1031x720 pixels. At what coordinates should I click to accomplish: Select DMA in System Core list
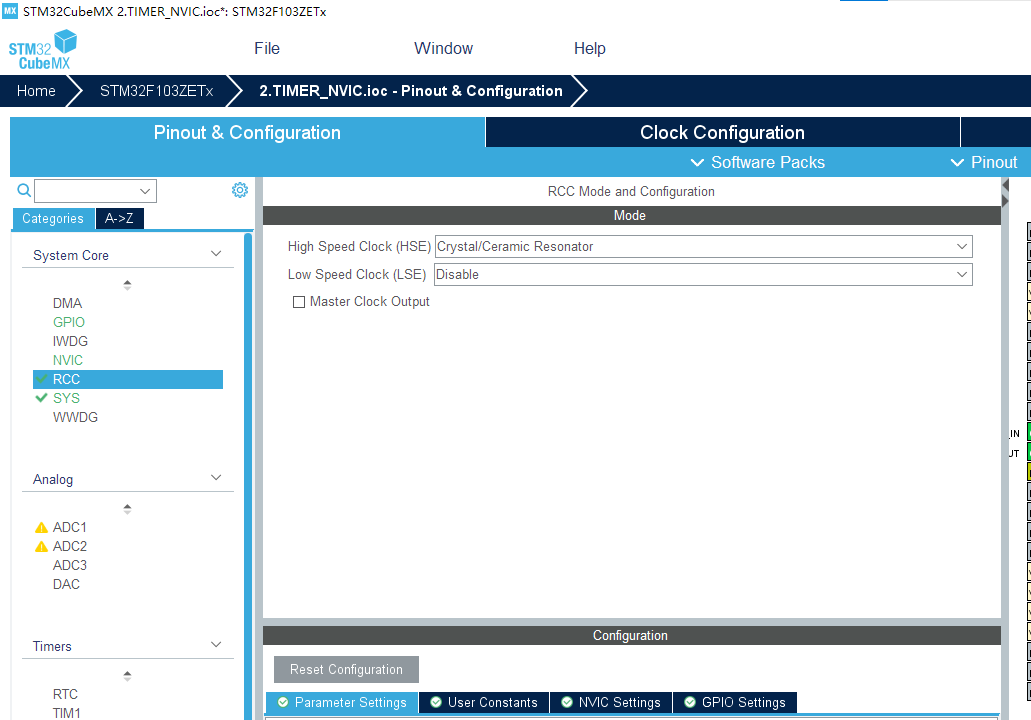tap(67, 303)
